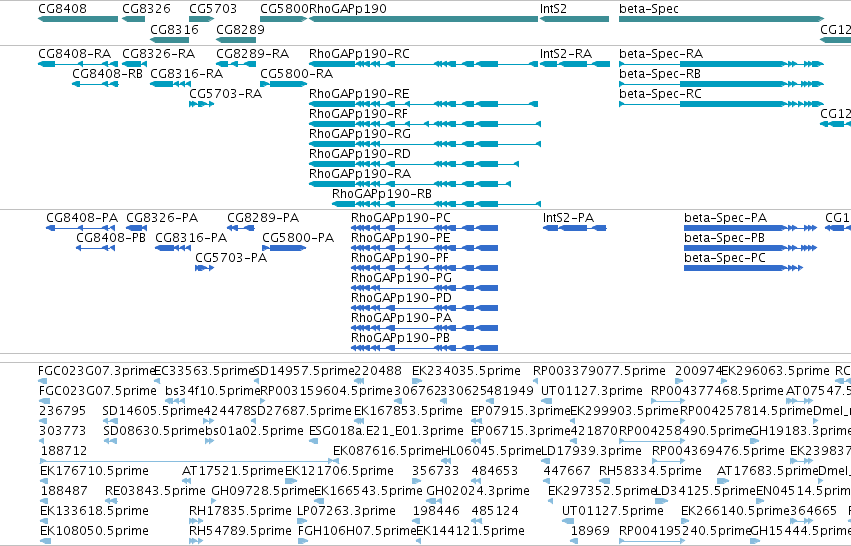851x546 pixels.
Task: Select protein RhoGAPp190-PD
Action: pyautogui.click(x=424, y=308)
